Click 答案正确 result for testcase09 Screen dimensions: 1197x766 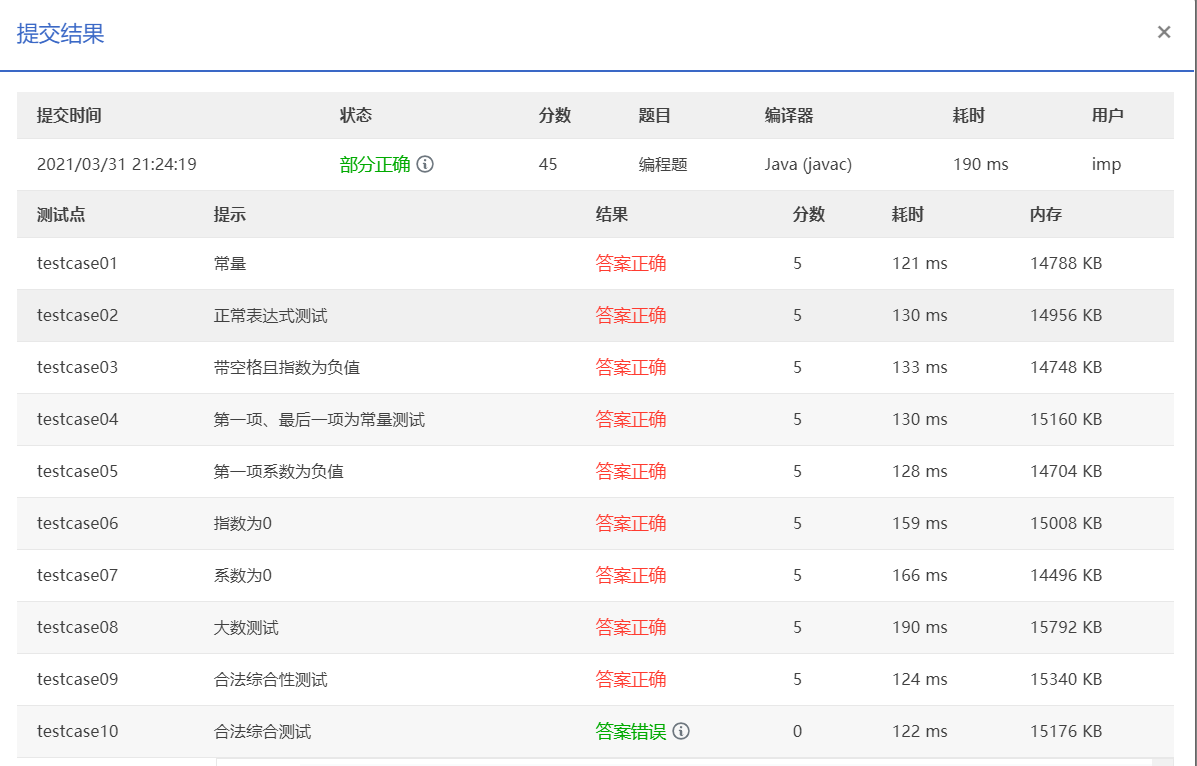tap(631, 679)
